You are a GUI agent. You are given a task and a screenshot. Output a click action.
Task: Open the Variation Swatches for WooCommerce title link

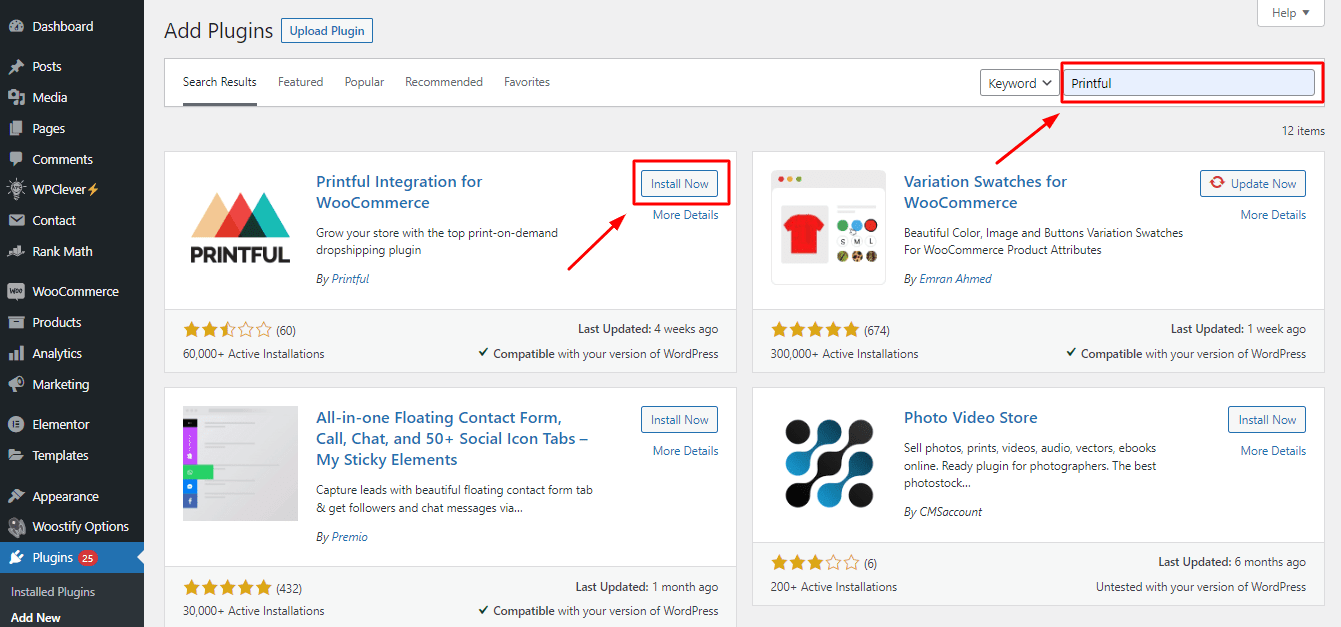(x=985, y=192)
